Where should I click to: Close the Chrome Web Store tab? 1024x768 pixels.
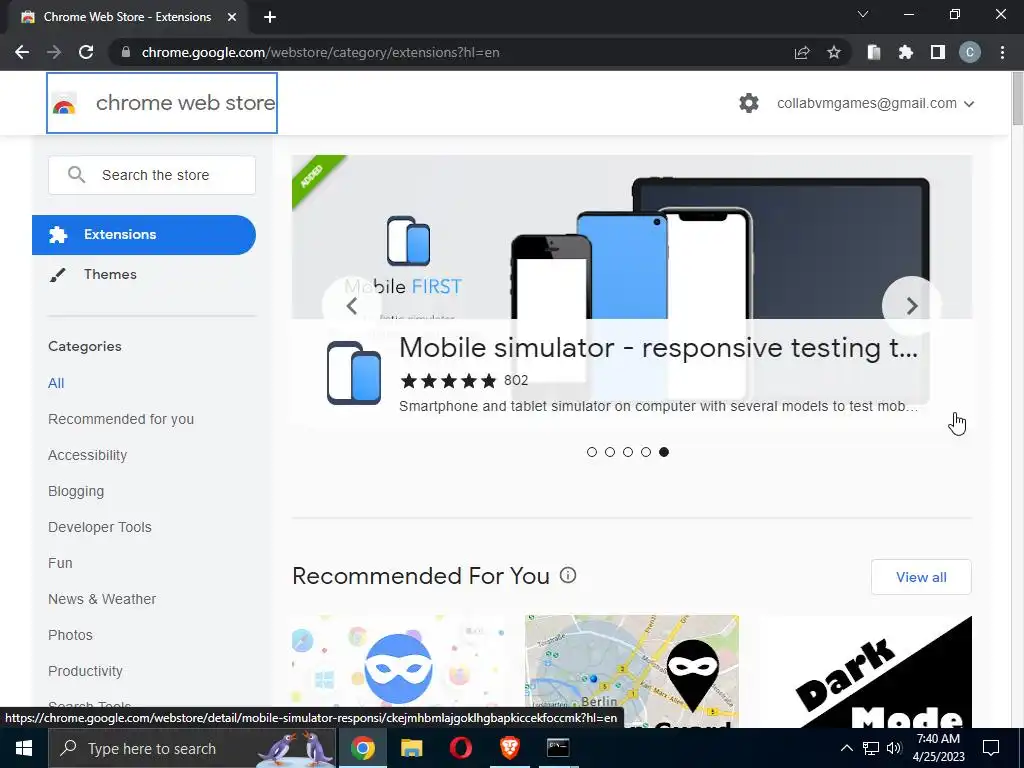(x=232, y=17)
